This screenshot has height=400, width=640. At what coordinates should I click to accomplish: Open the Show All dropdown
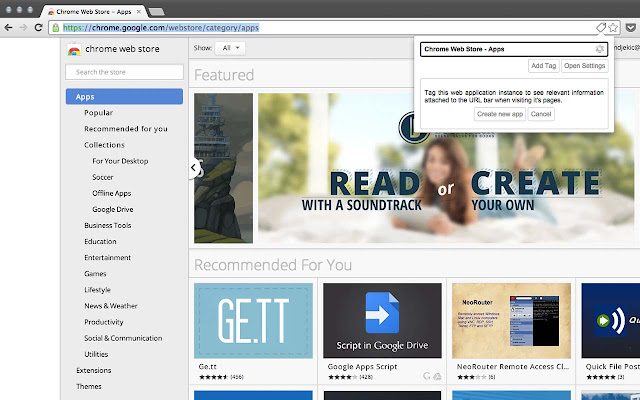(230, 48)
